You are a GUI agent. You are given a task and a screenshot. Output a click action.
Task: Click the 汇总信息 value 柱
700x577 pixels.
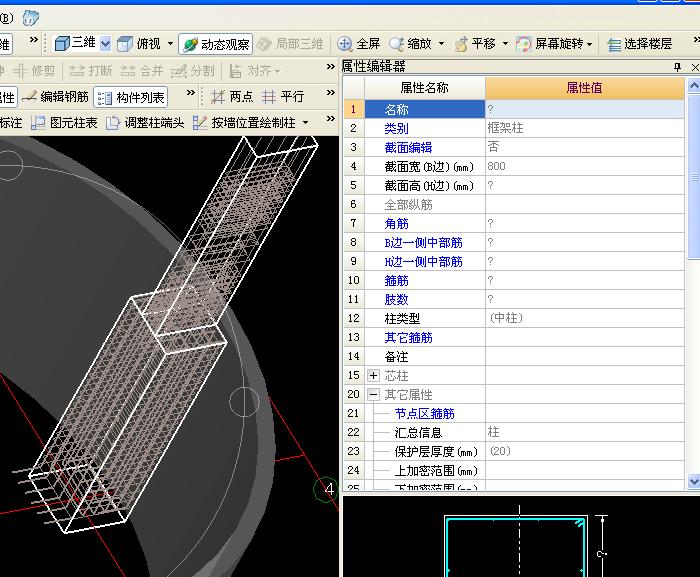tap(584, 432)
